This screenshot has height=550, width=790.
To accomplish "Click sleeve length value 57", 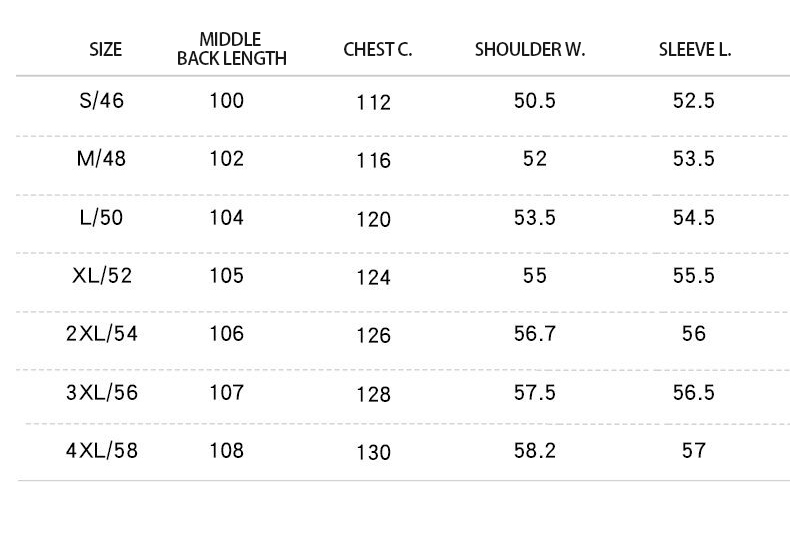I will click(694, 450).
